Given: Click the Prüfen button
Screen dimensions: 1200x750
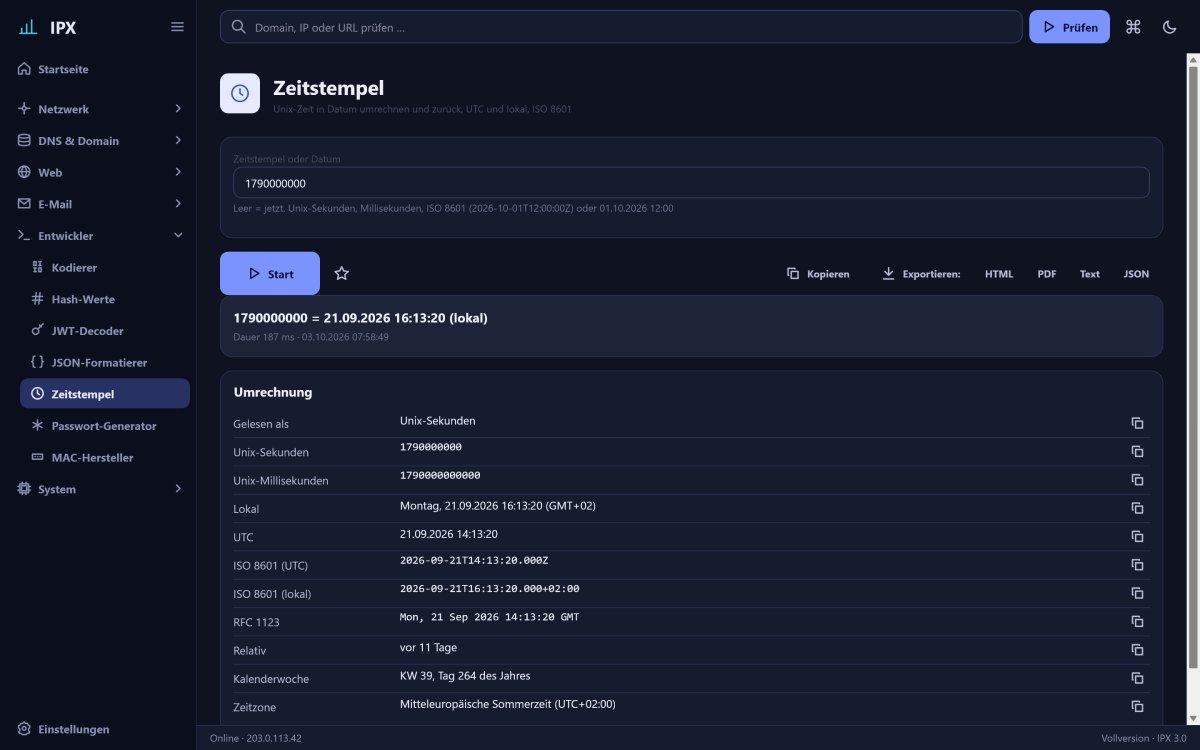Looking at the screenshot, I should [x=1069, y=27].
